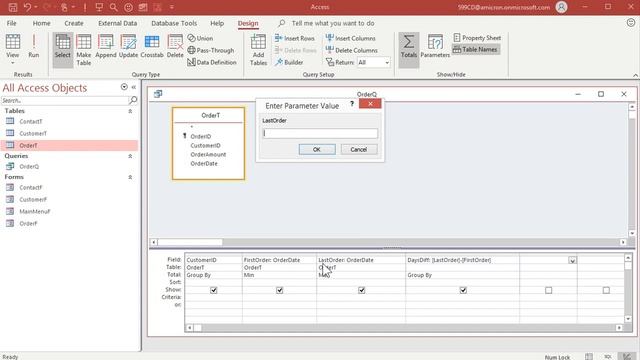Viewport: 640px width, 360px height.
Task: Open the Builder tool
Action: (289, 62)
